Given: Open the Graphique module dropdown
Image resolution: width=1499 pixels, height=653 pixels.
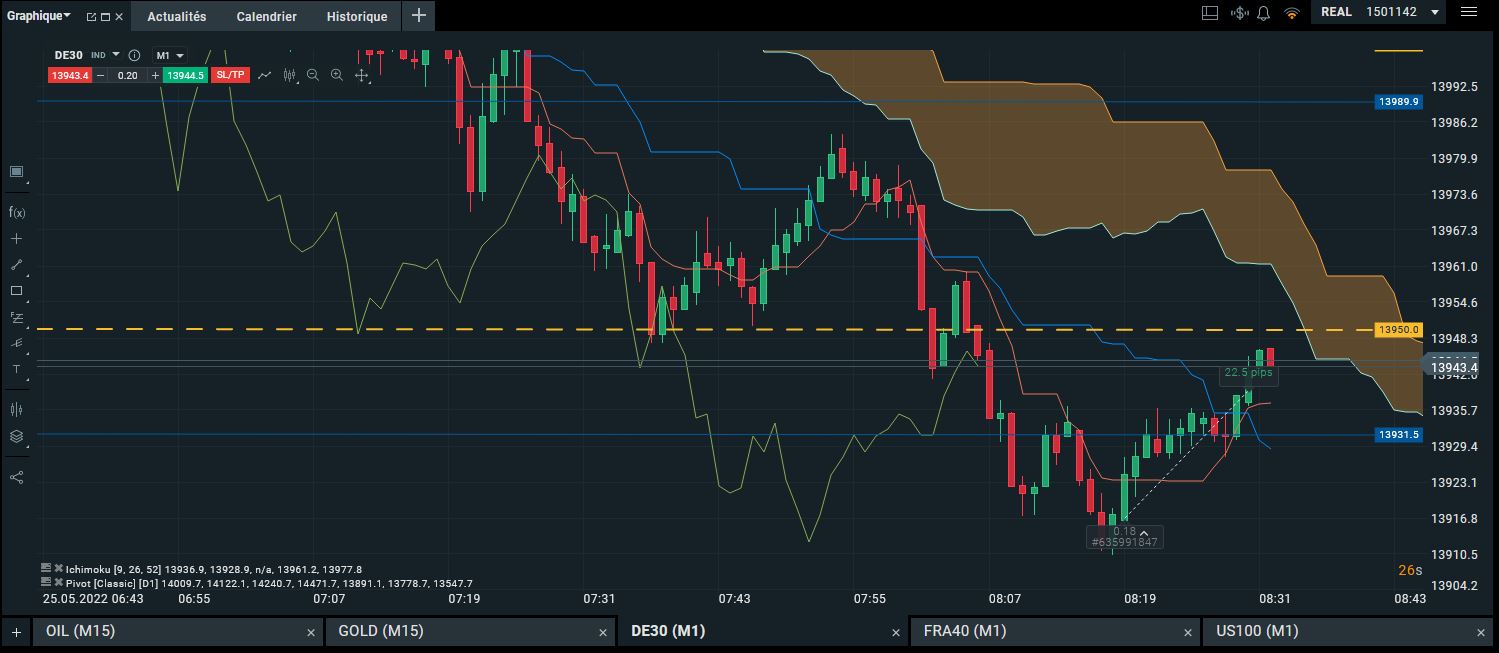Looking at the screenshot, I should click(x=39, y=16).
